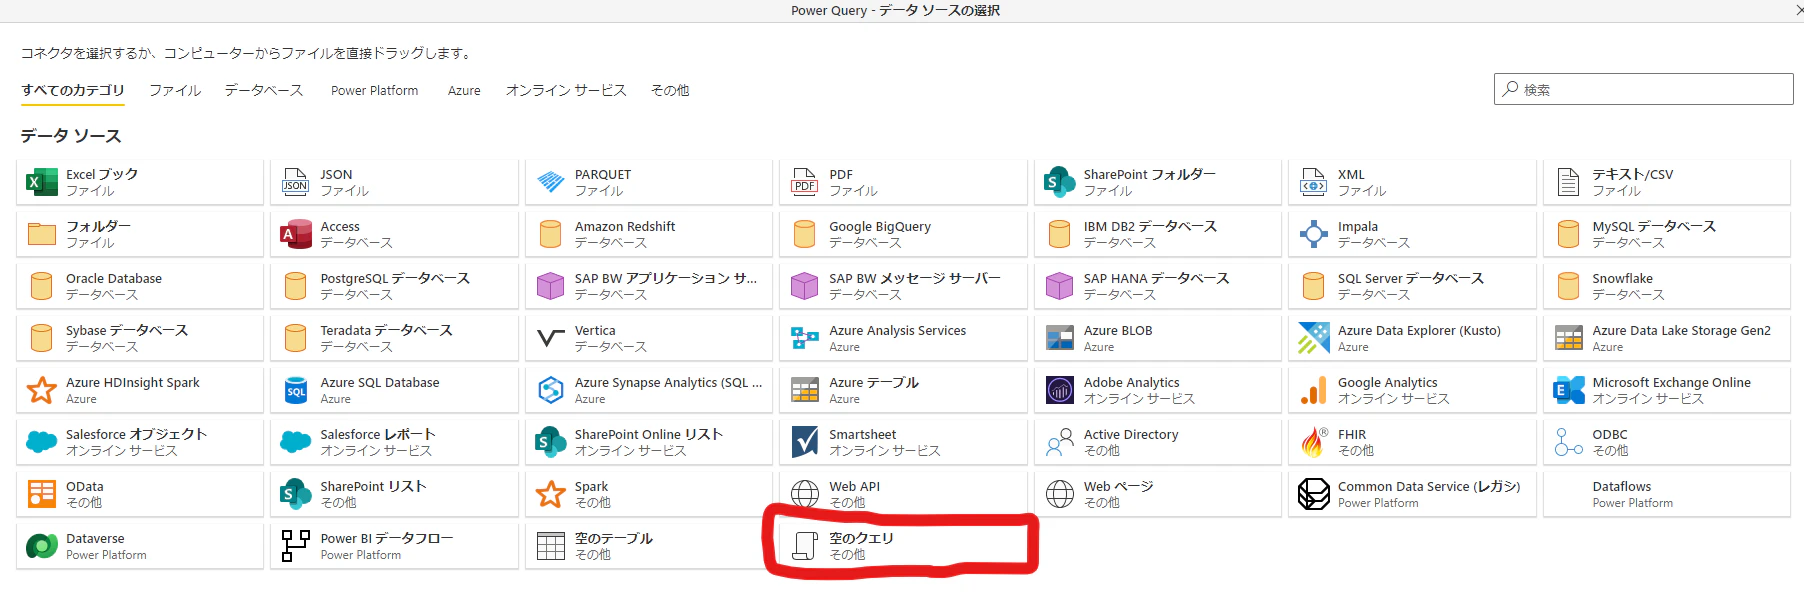
Task: Select the Smartsheet connector icon
Action: 805,442
